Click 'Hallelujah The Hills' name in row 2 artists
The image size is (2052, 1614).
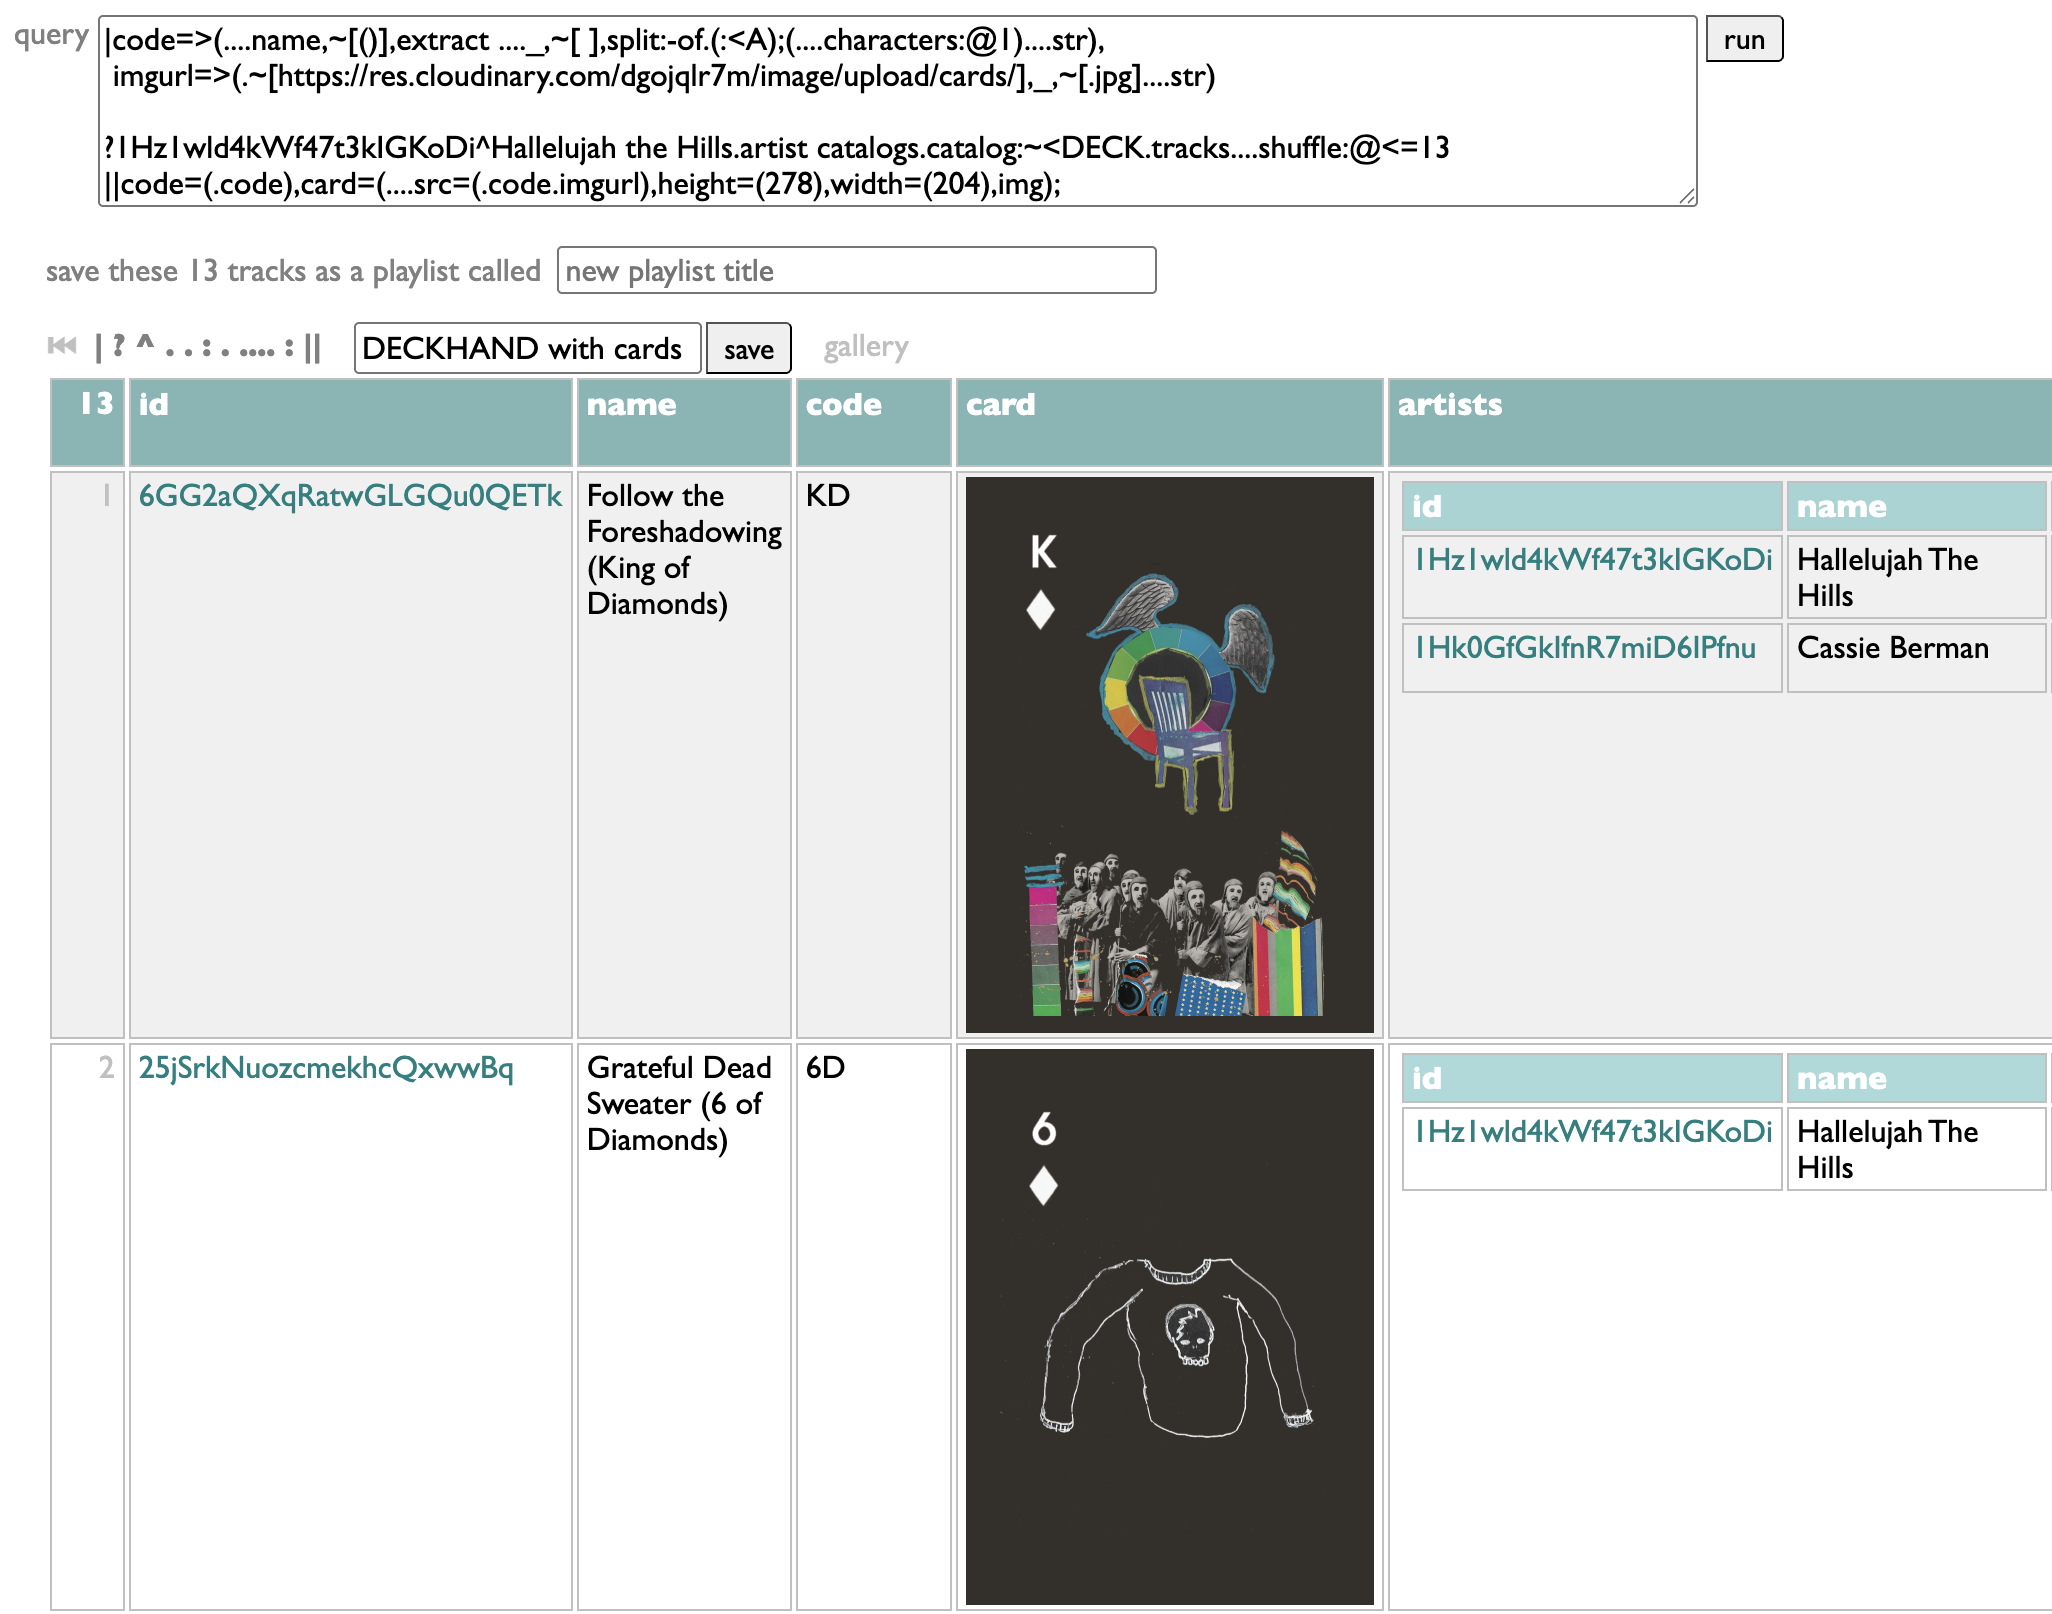pyautogui.click(x=1916, y=1149)
